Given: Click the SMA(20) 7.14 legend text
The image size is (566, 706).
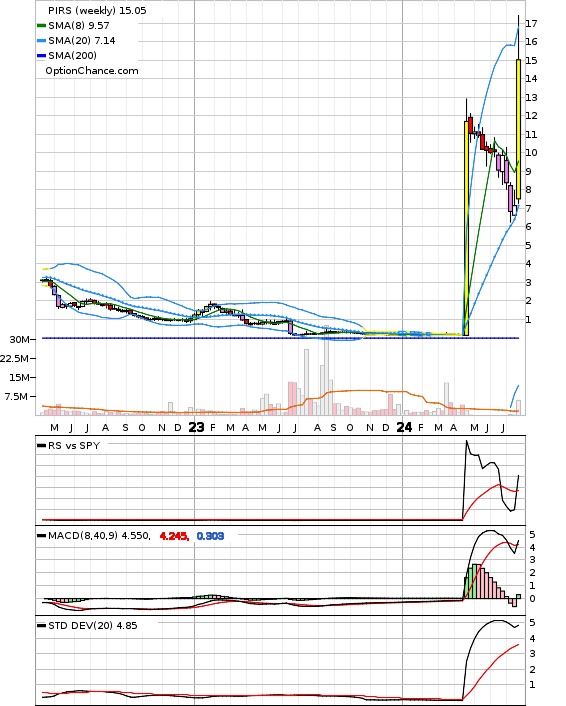Looking at the screenshot, I should click(x=82, y=41).
